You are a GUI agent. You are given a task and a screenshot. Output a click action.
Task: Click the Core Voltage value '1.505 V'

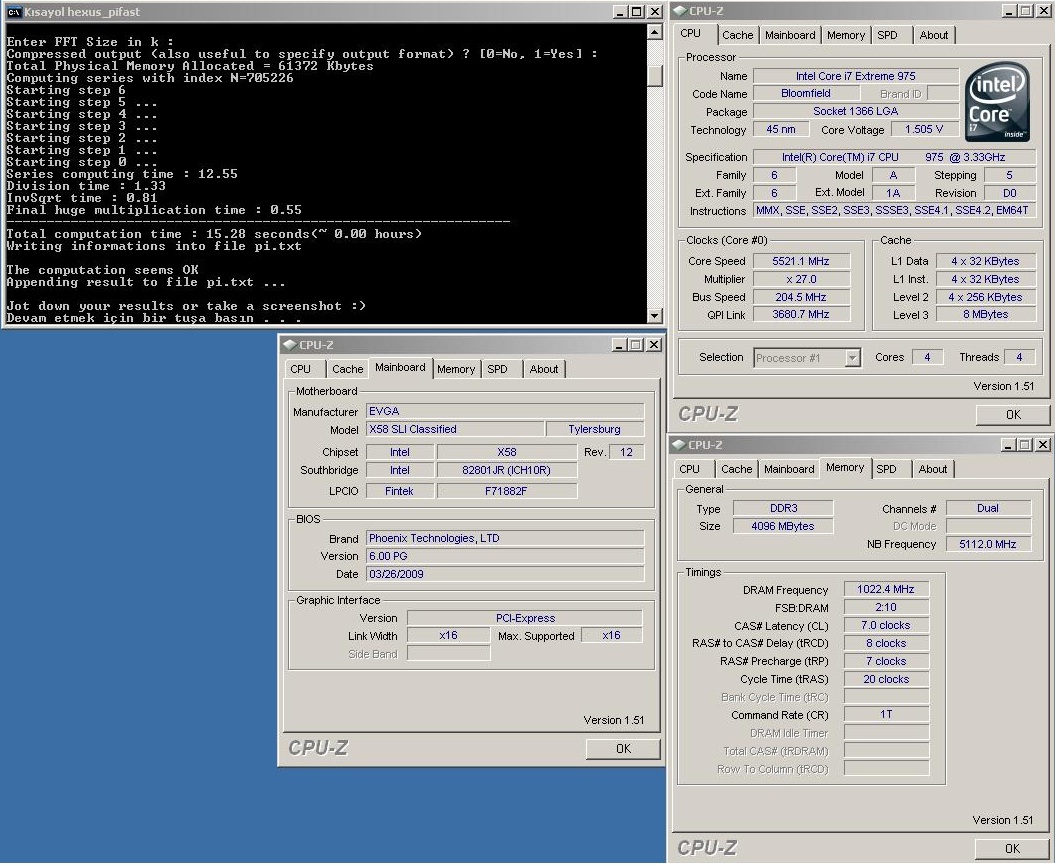(924, 129)
